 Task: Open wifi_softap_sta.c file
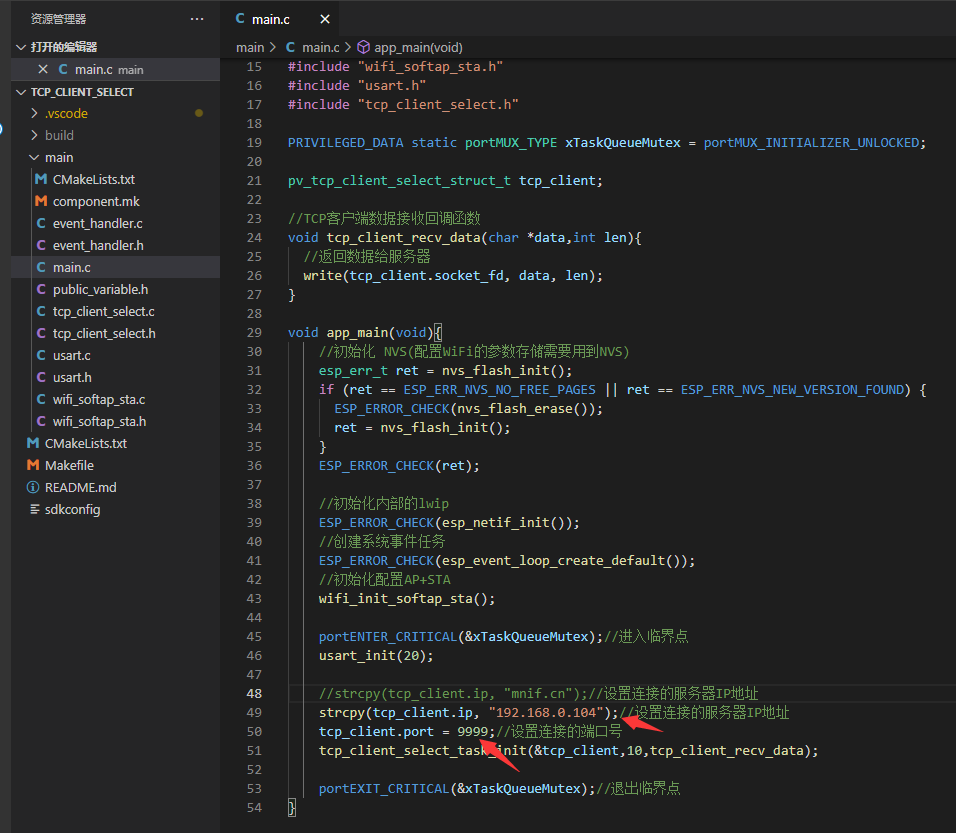click(x=99, y=399)
